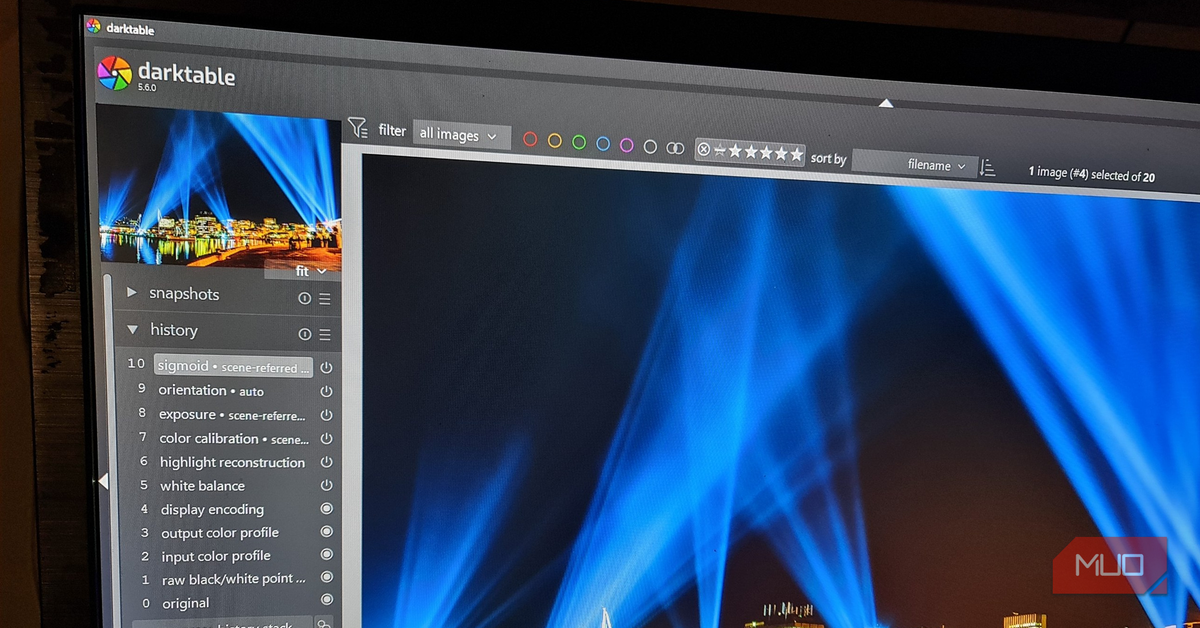Screen dimensions: 1200x628
Task: Select the white balance history item
Action: pyautogui.click(x=202, y=485)
